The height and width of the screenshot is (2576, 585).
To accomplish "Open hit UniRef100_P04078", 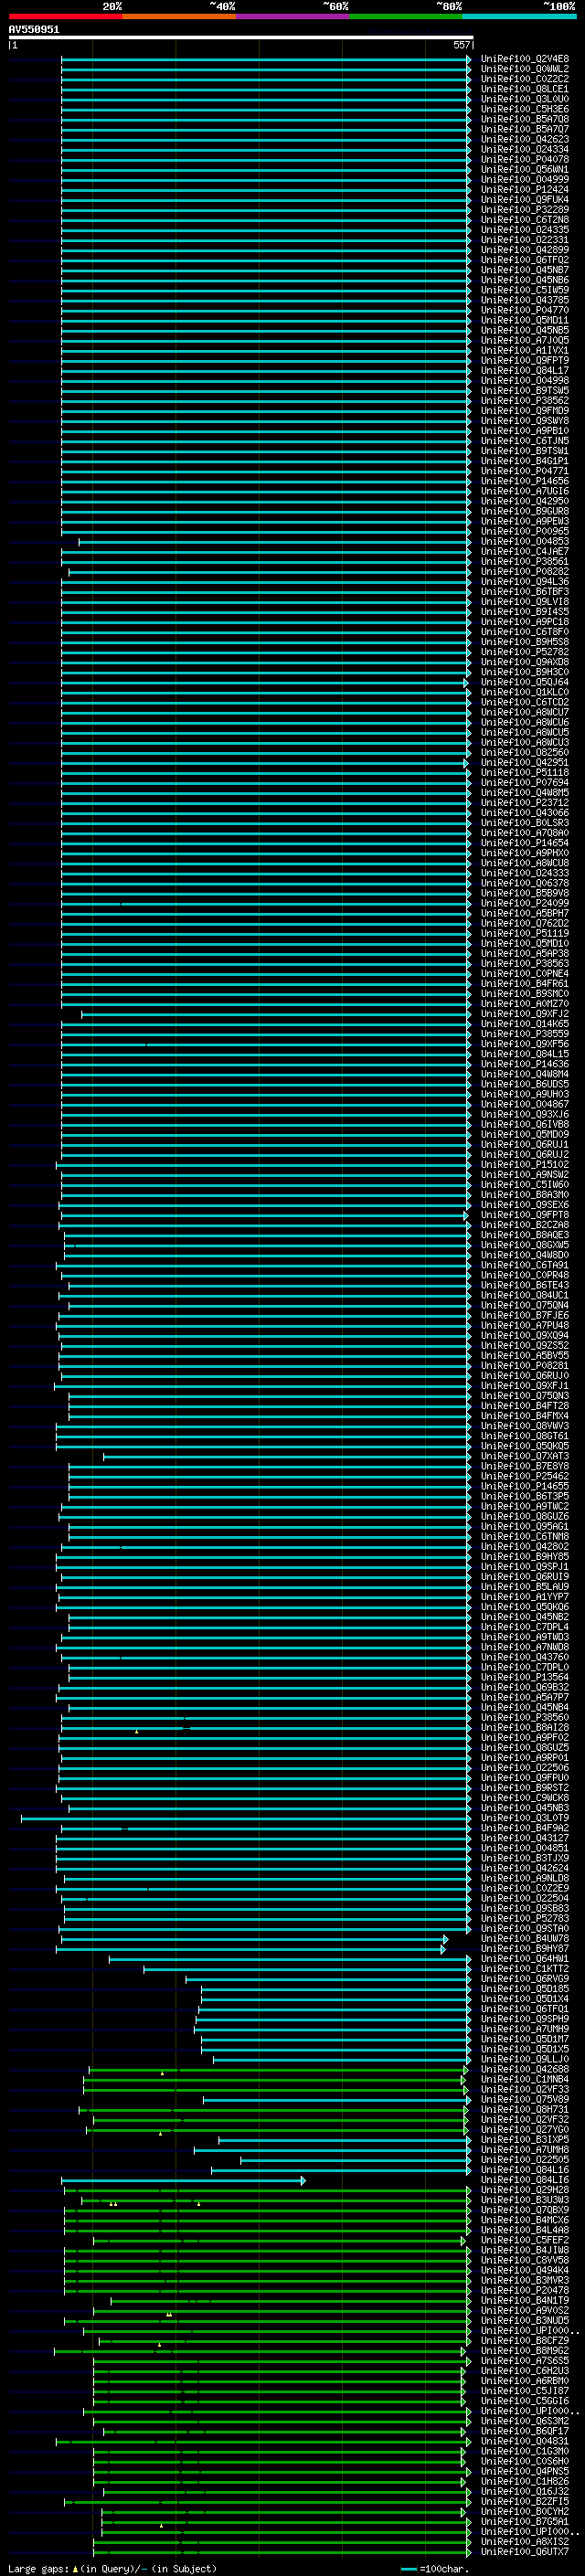I will 524,159.
